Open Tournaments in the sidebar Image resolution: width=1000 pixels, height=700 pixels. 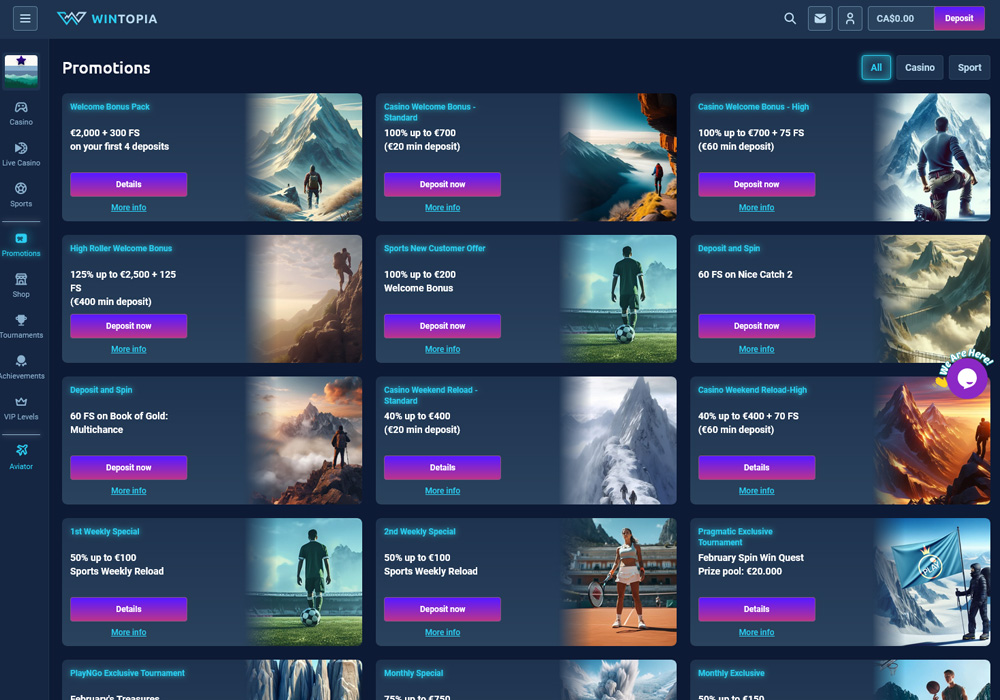click(x=21, y=326)
